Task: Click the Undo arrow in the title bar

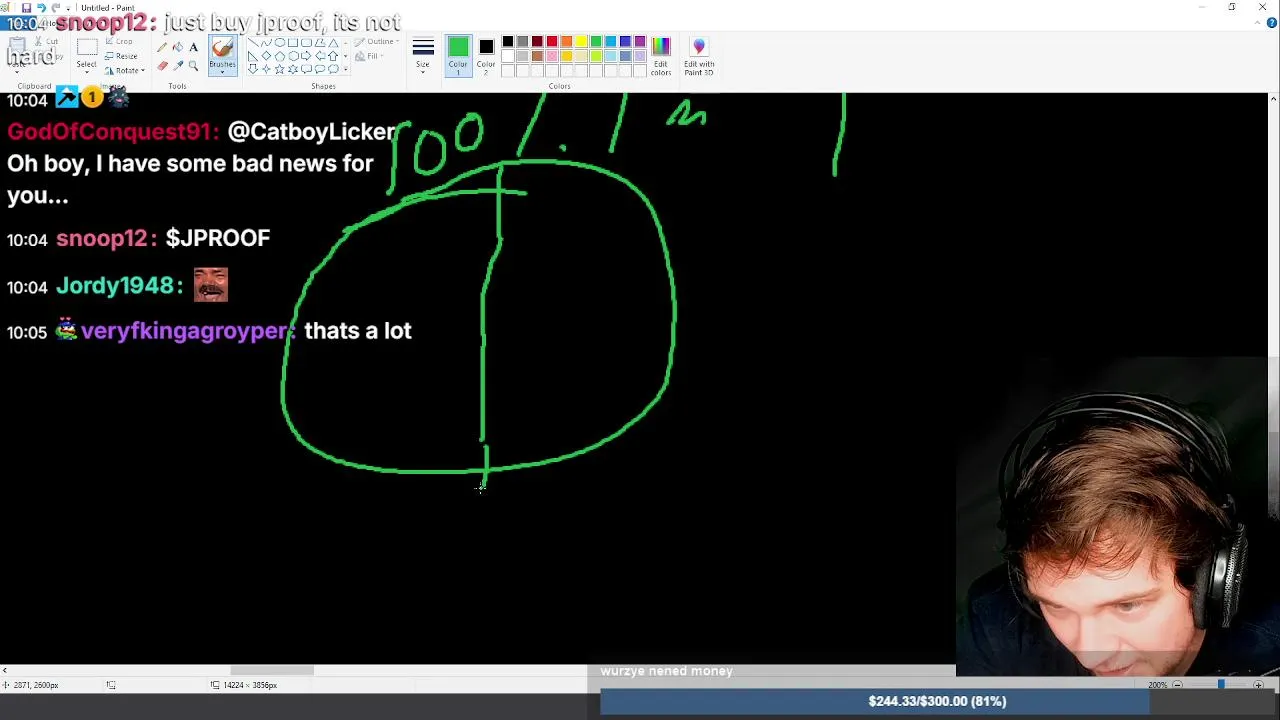Action: [41, 7]
